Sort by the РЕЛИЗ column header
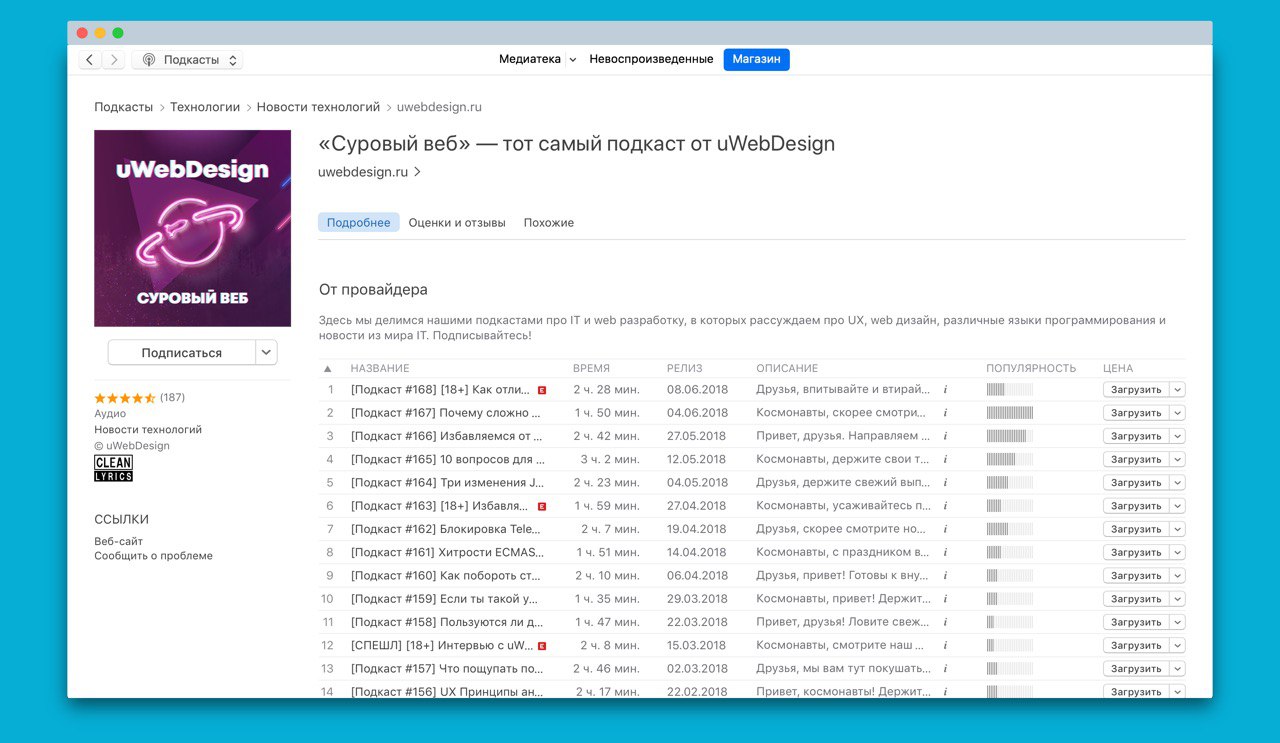This screenshot has height=743, width=1280. [x=685, y=369]
